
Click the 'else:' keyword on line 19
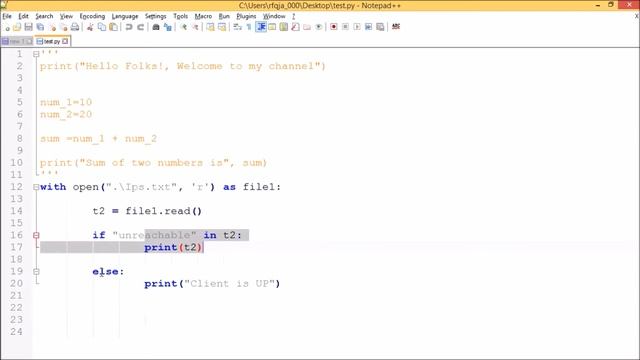click(108, 271)
